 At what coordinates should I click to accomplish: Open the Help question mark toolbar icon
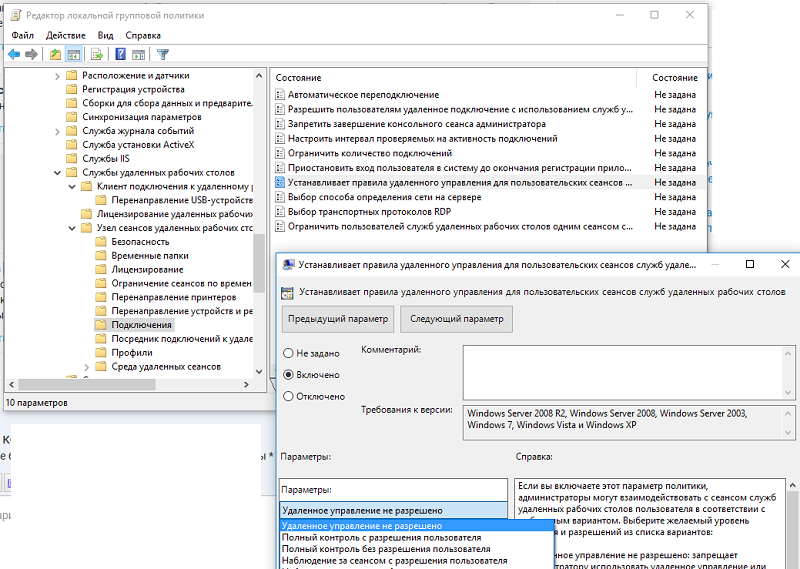[x=120, y=54]
